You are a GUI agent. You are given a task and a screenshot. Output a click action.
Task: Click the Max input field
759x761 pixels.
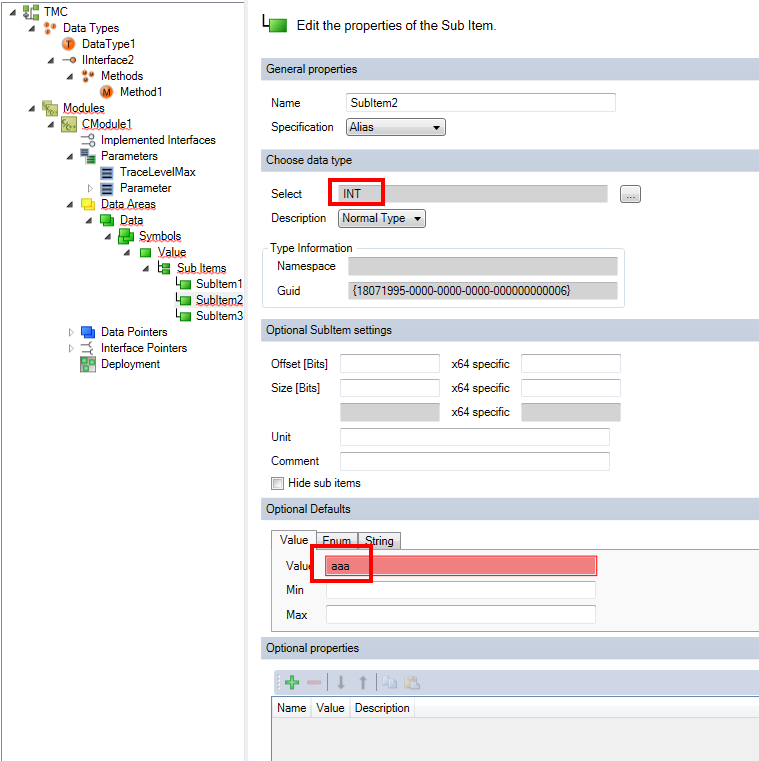tap(461, 614)
